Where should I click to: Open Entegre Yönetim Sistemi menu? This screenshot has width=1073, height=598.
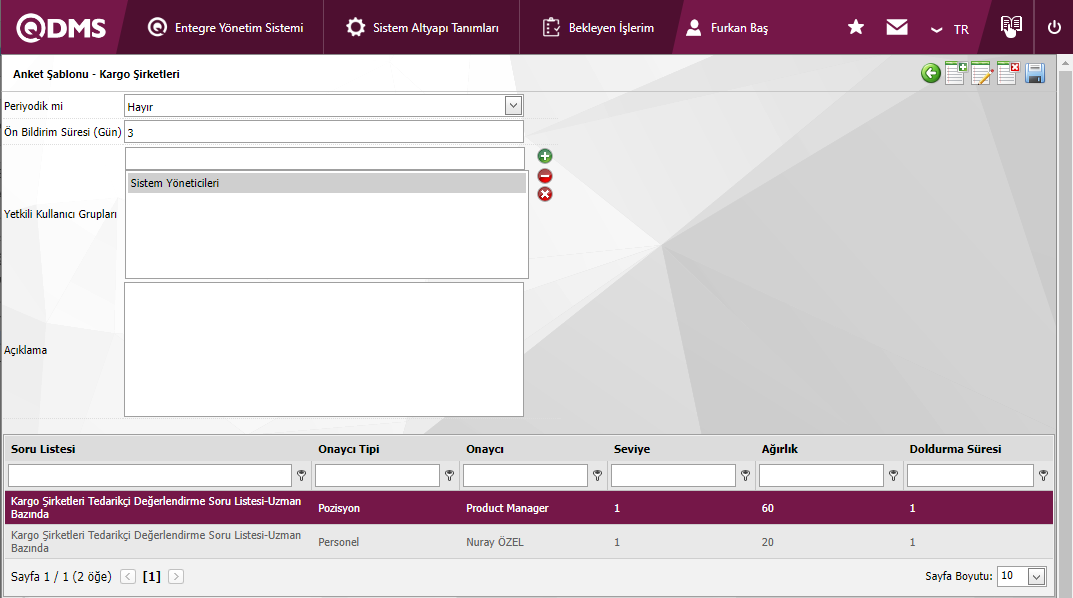click(225, 28)
